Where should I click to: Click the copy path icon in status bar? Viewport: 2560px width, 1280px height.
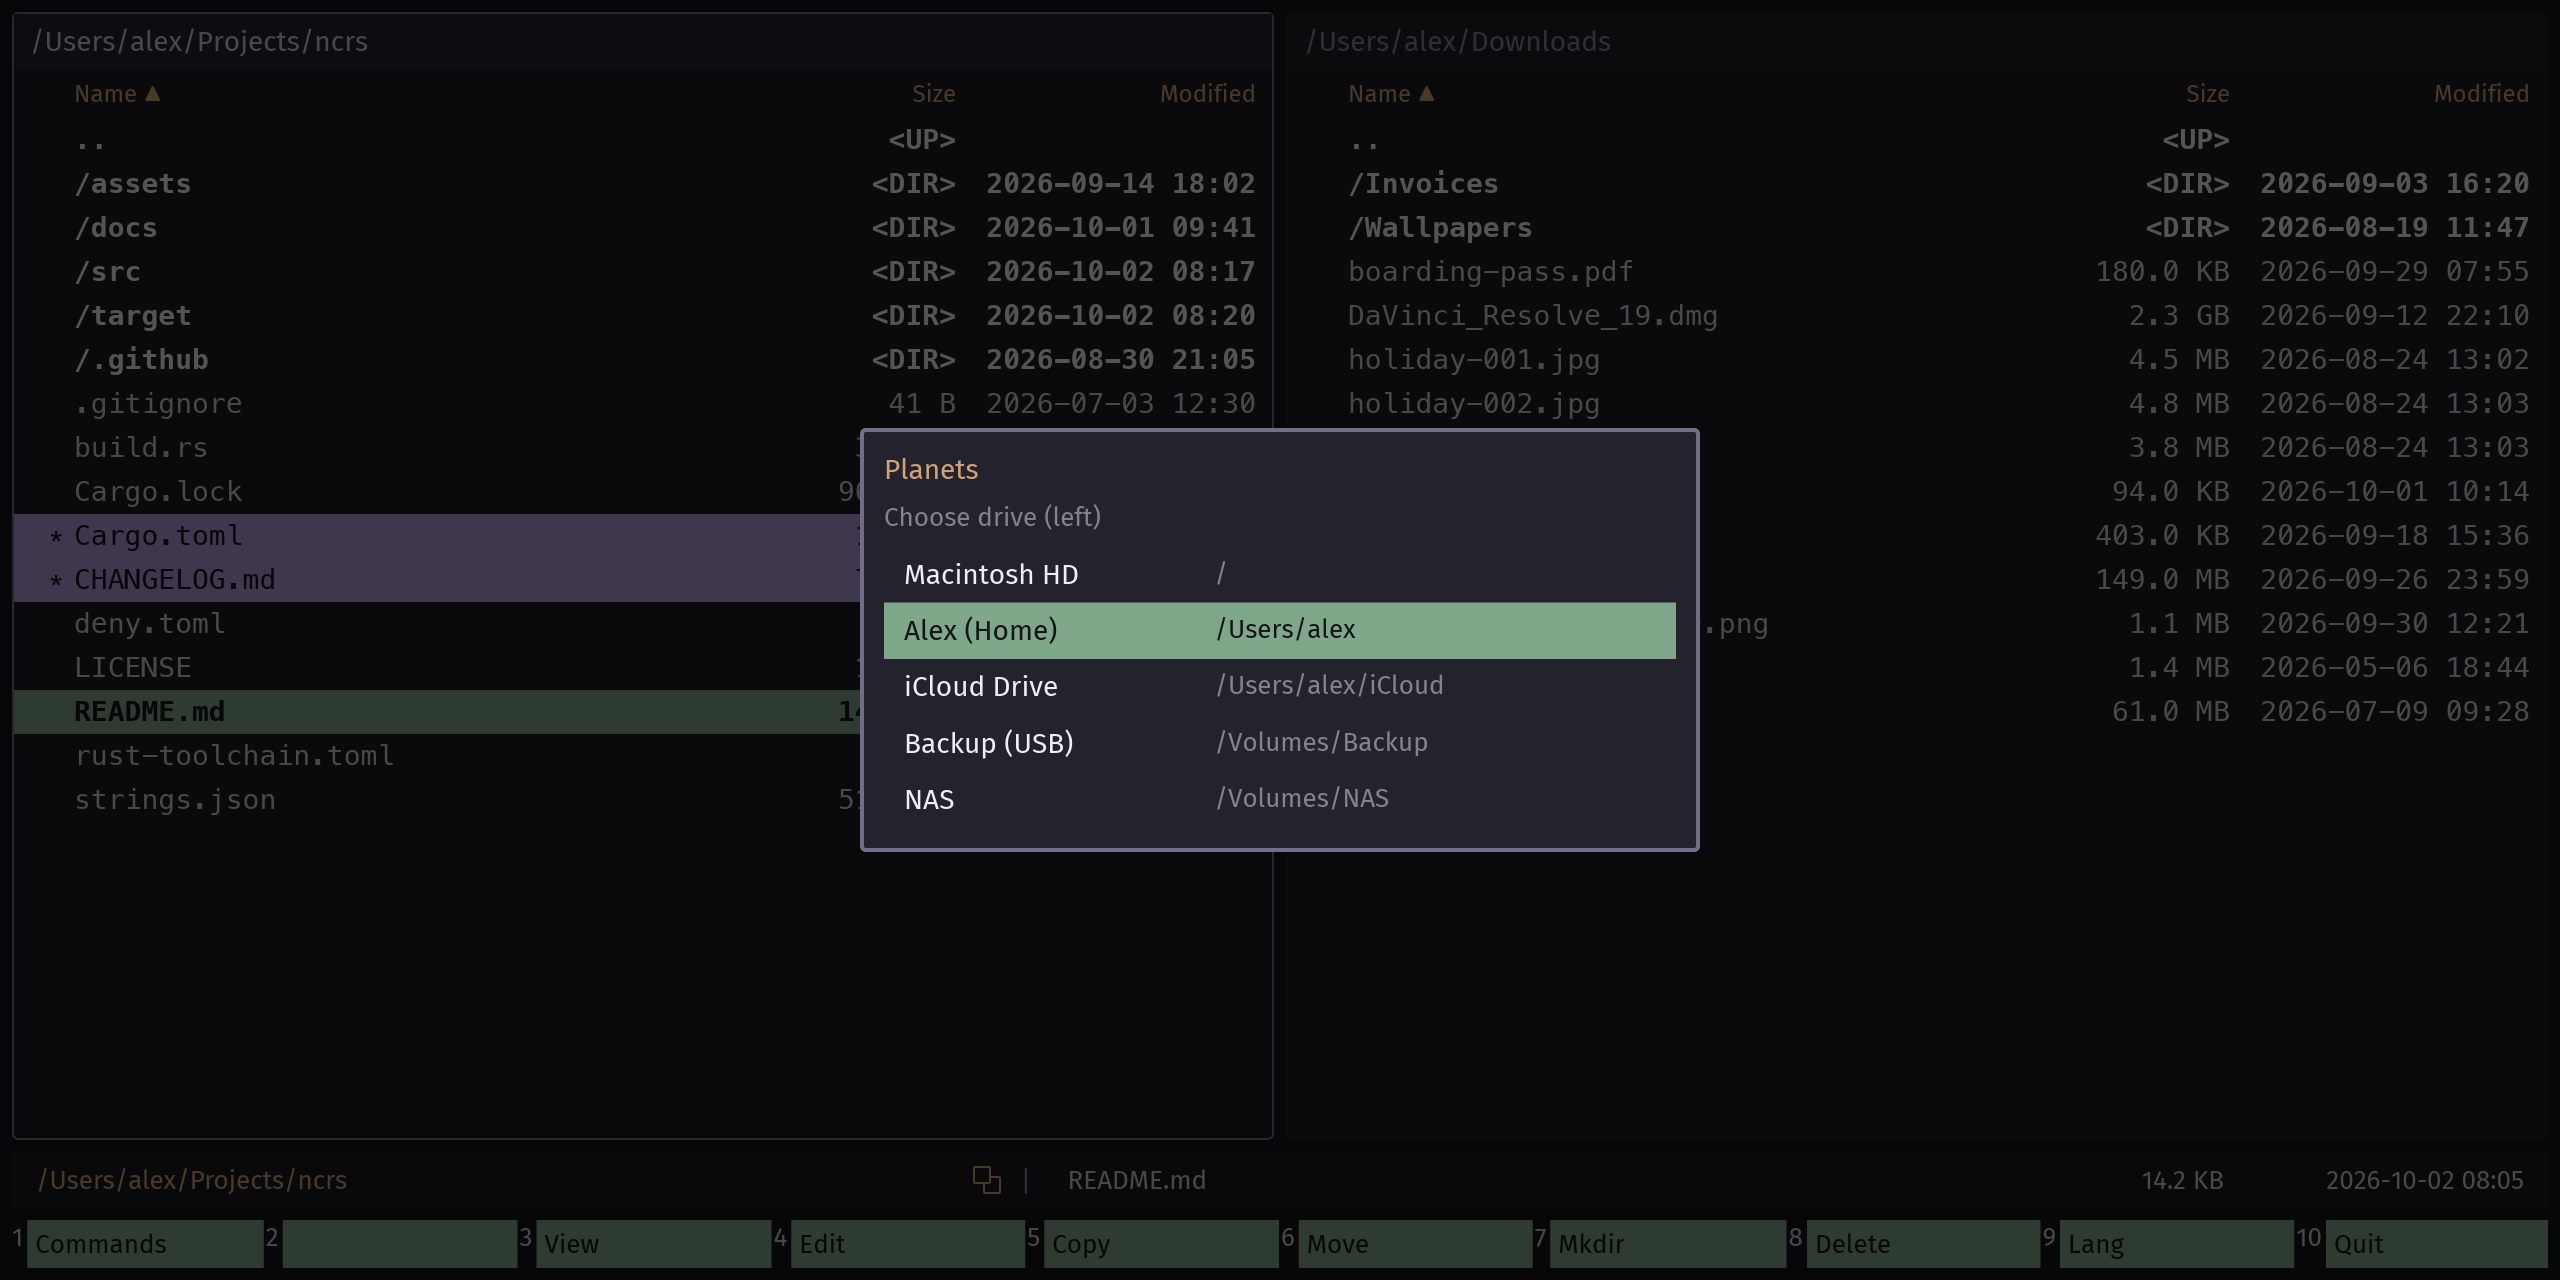987,1180
